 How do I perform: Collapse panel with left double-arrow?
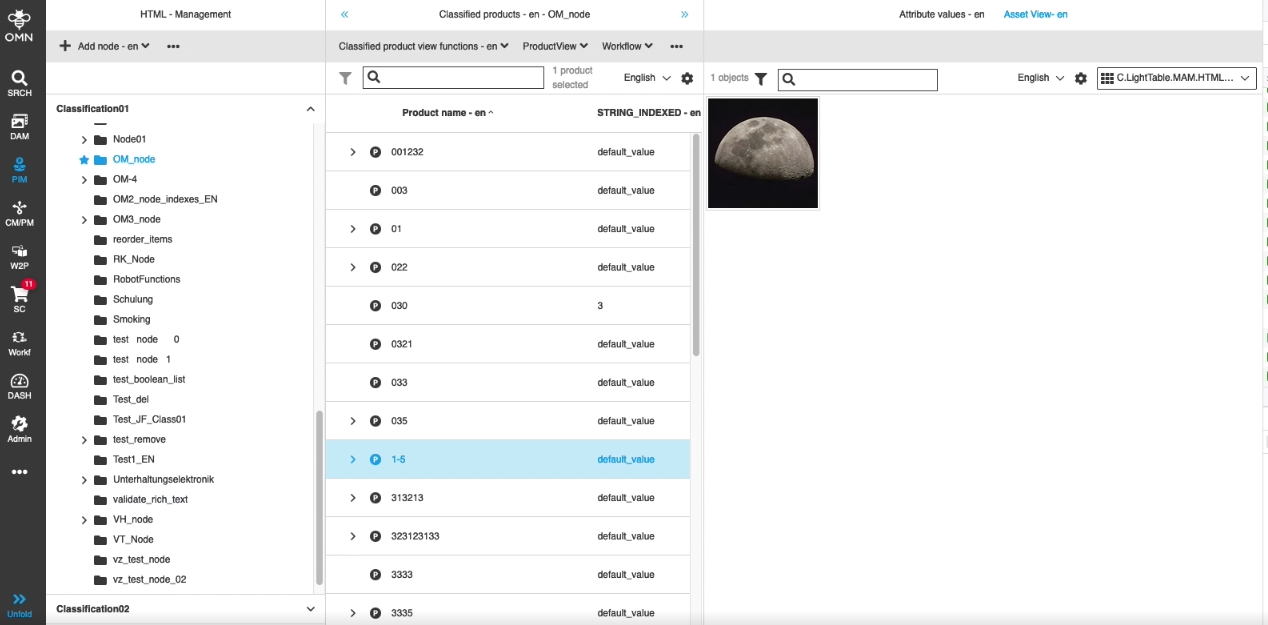coord(345,15)
